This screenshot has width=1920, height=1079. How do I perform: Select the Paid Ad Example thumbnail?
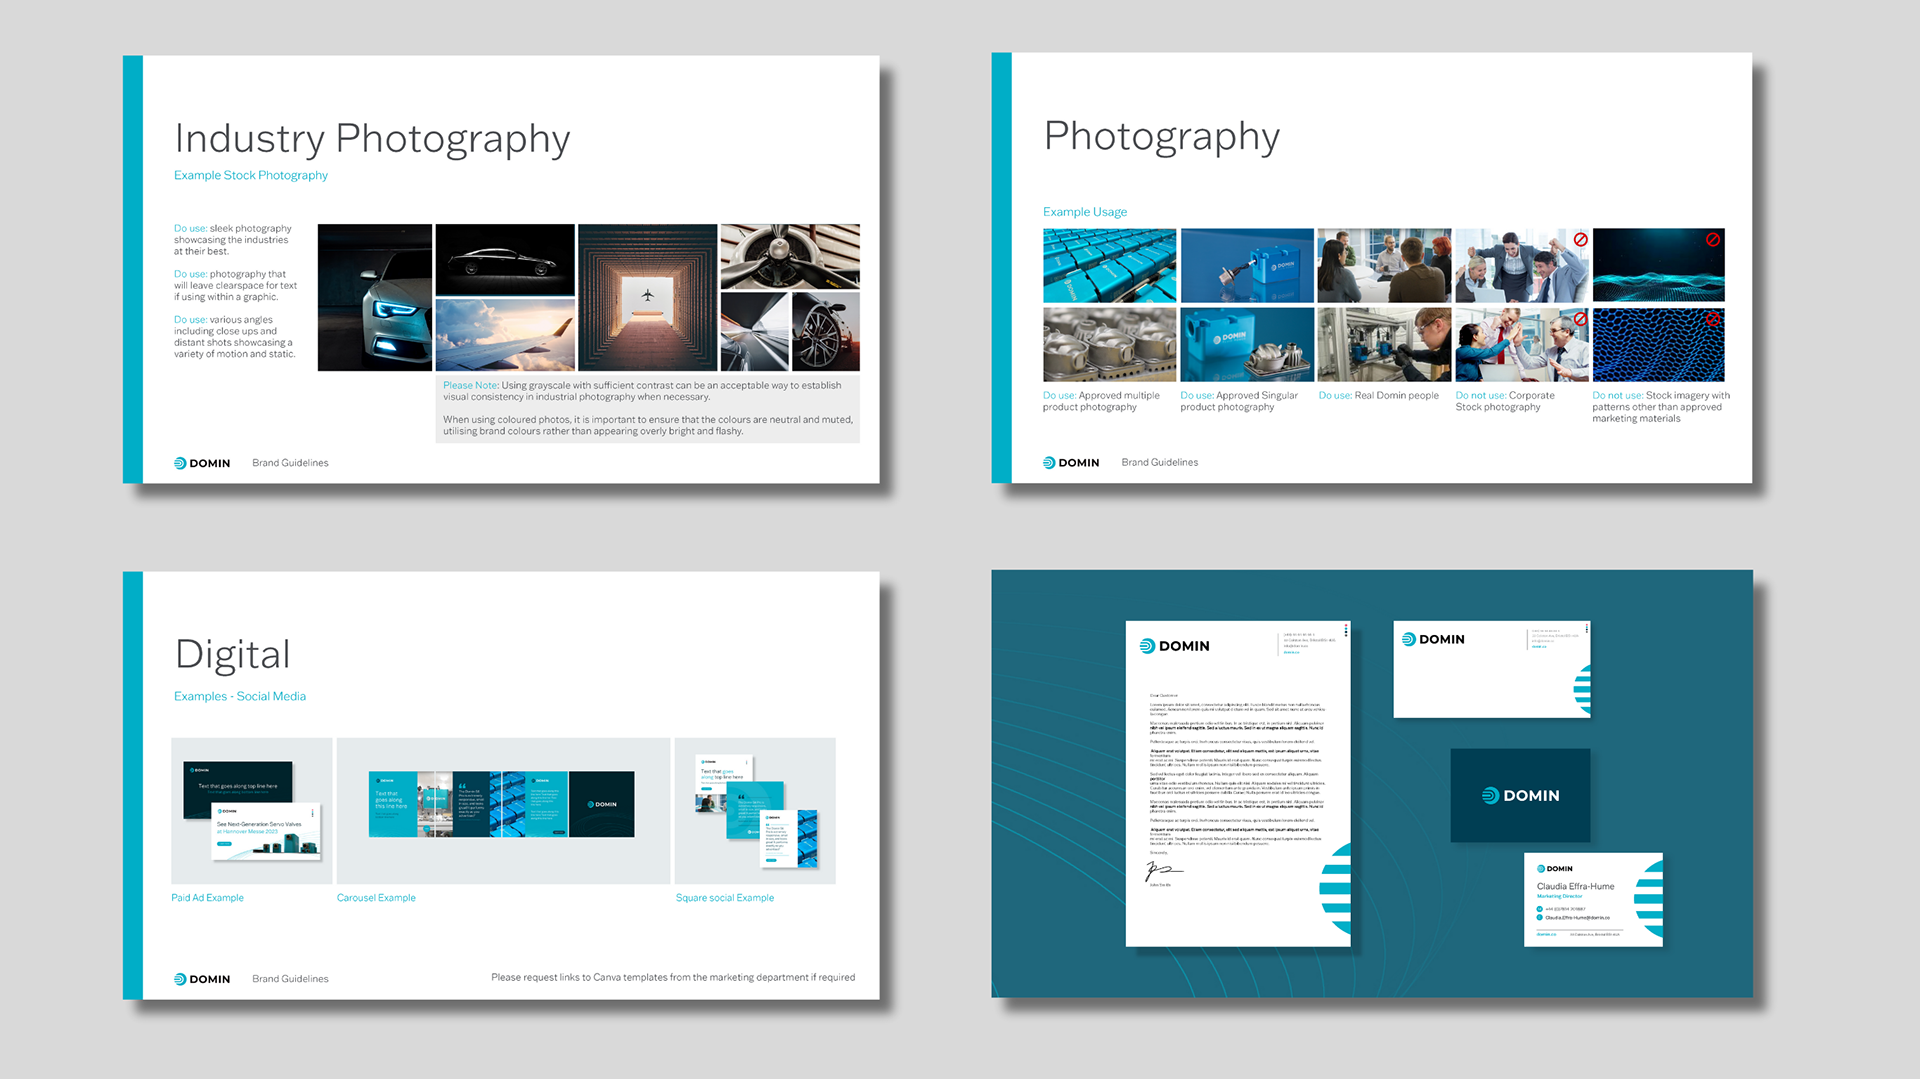tap(252, 811)
